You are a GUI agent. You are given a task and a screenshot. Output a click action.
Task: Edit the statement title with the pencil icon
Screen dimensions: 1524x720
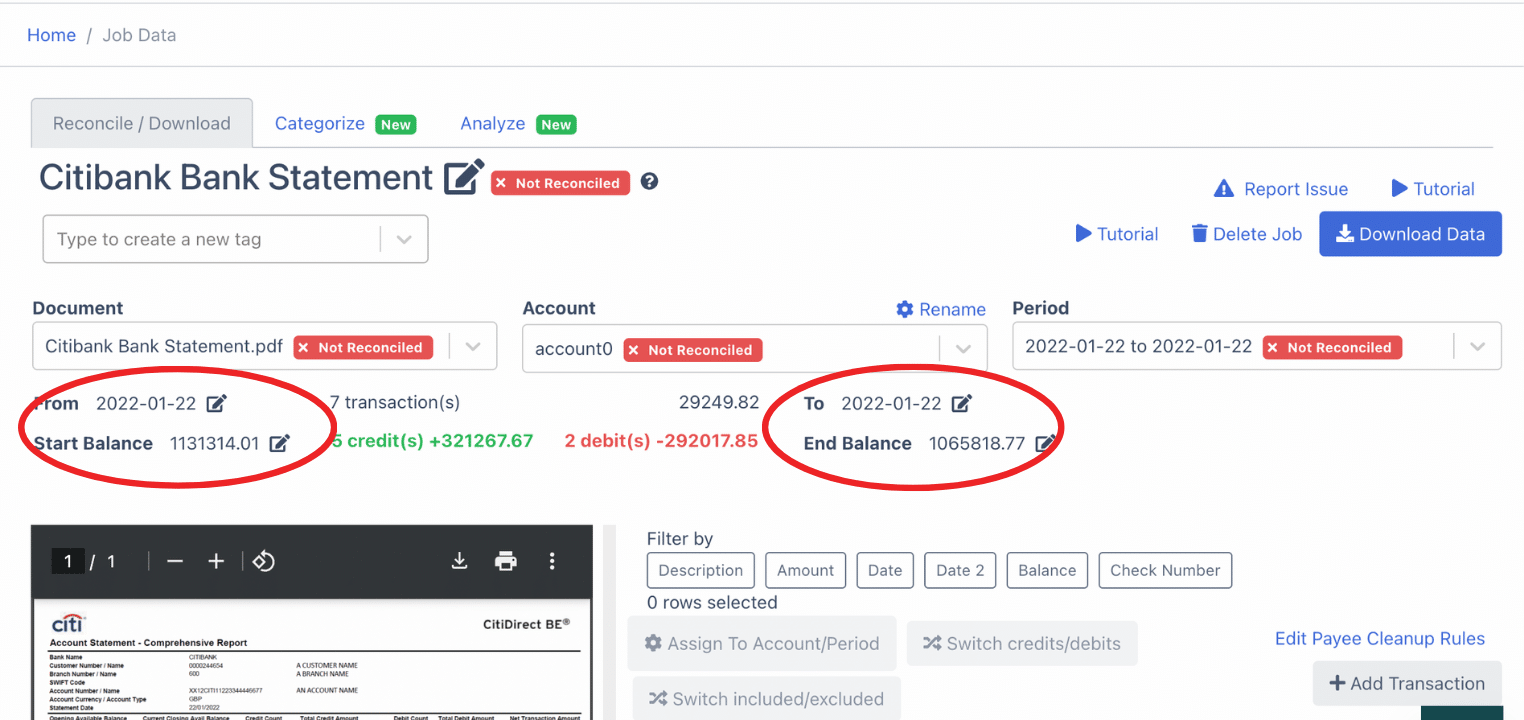(463, 177)
